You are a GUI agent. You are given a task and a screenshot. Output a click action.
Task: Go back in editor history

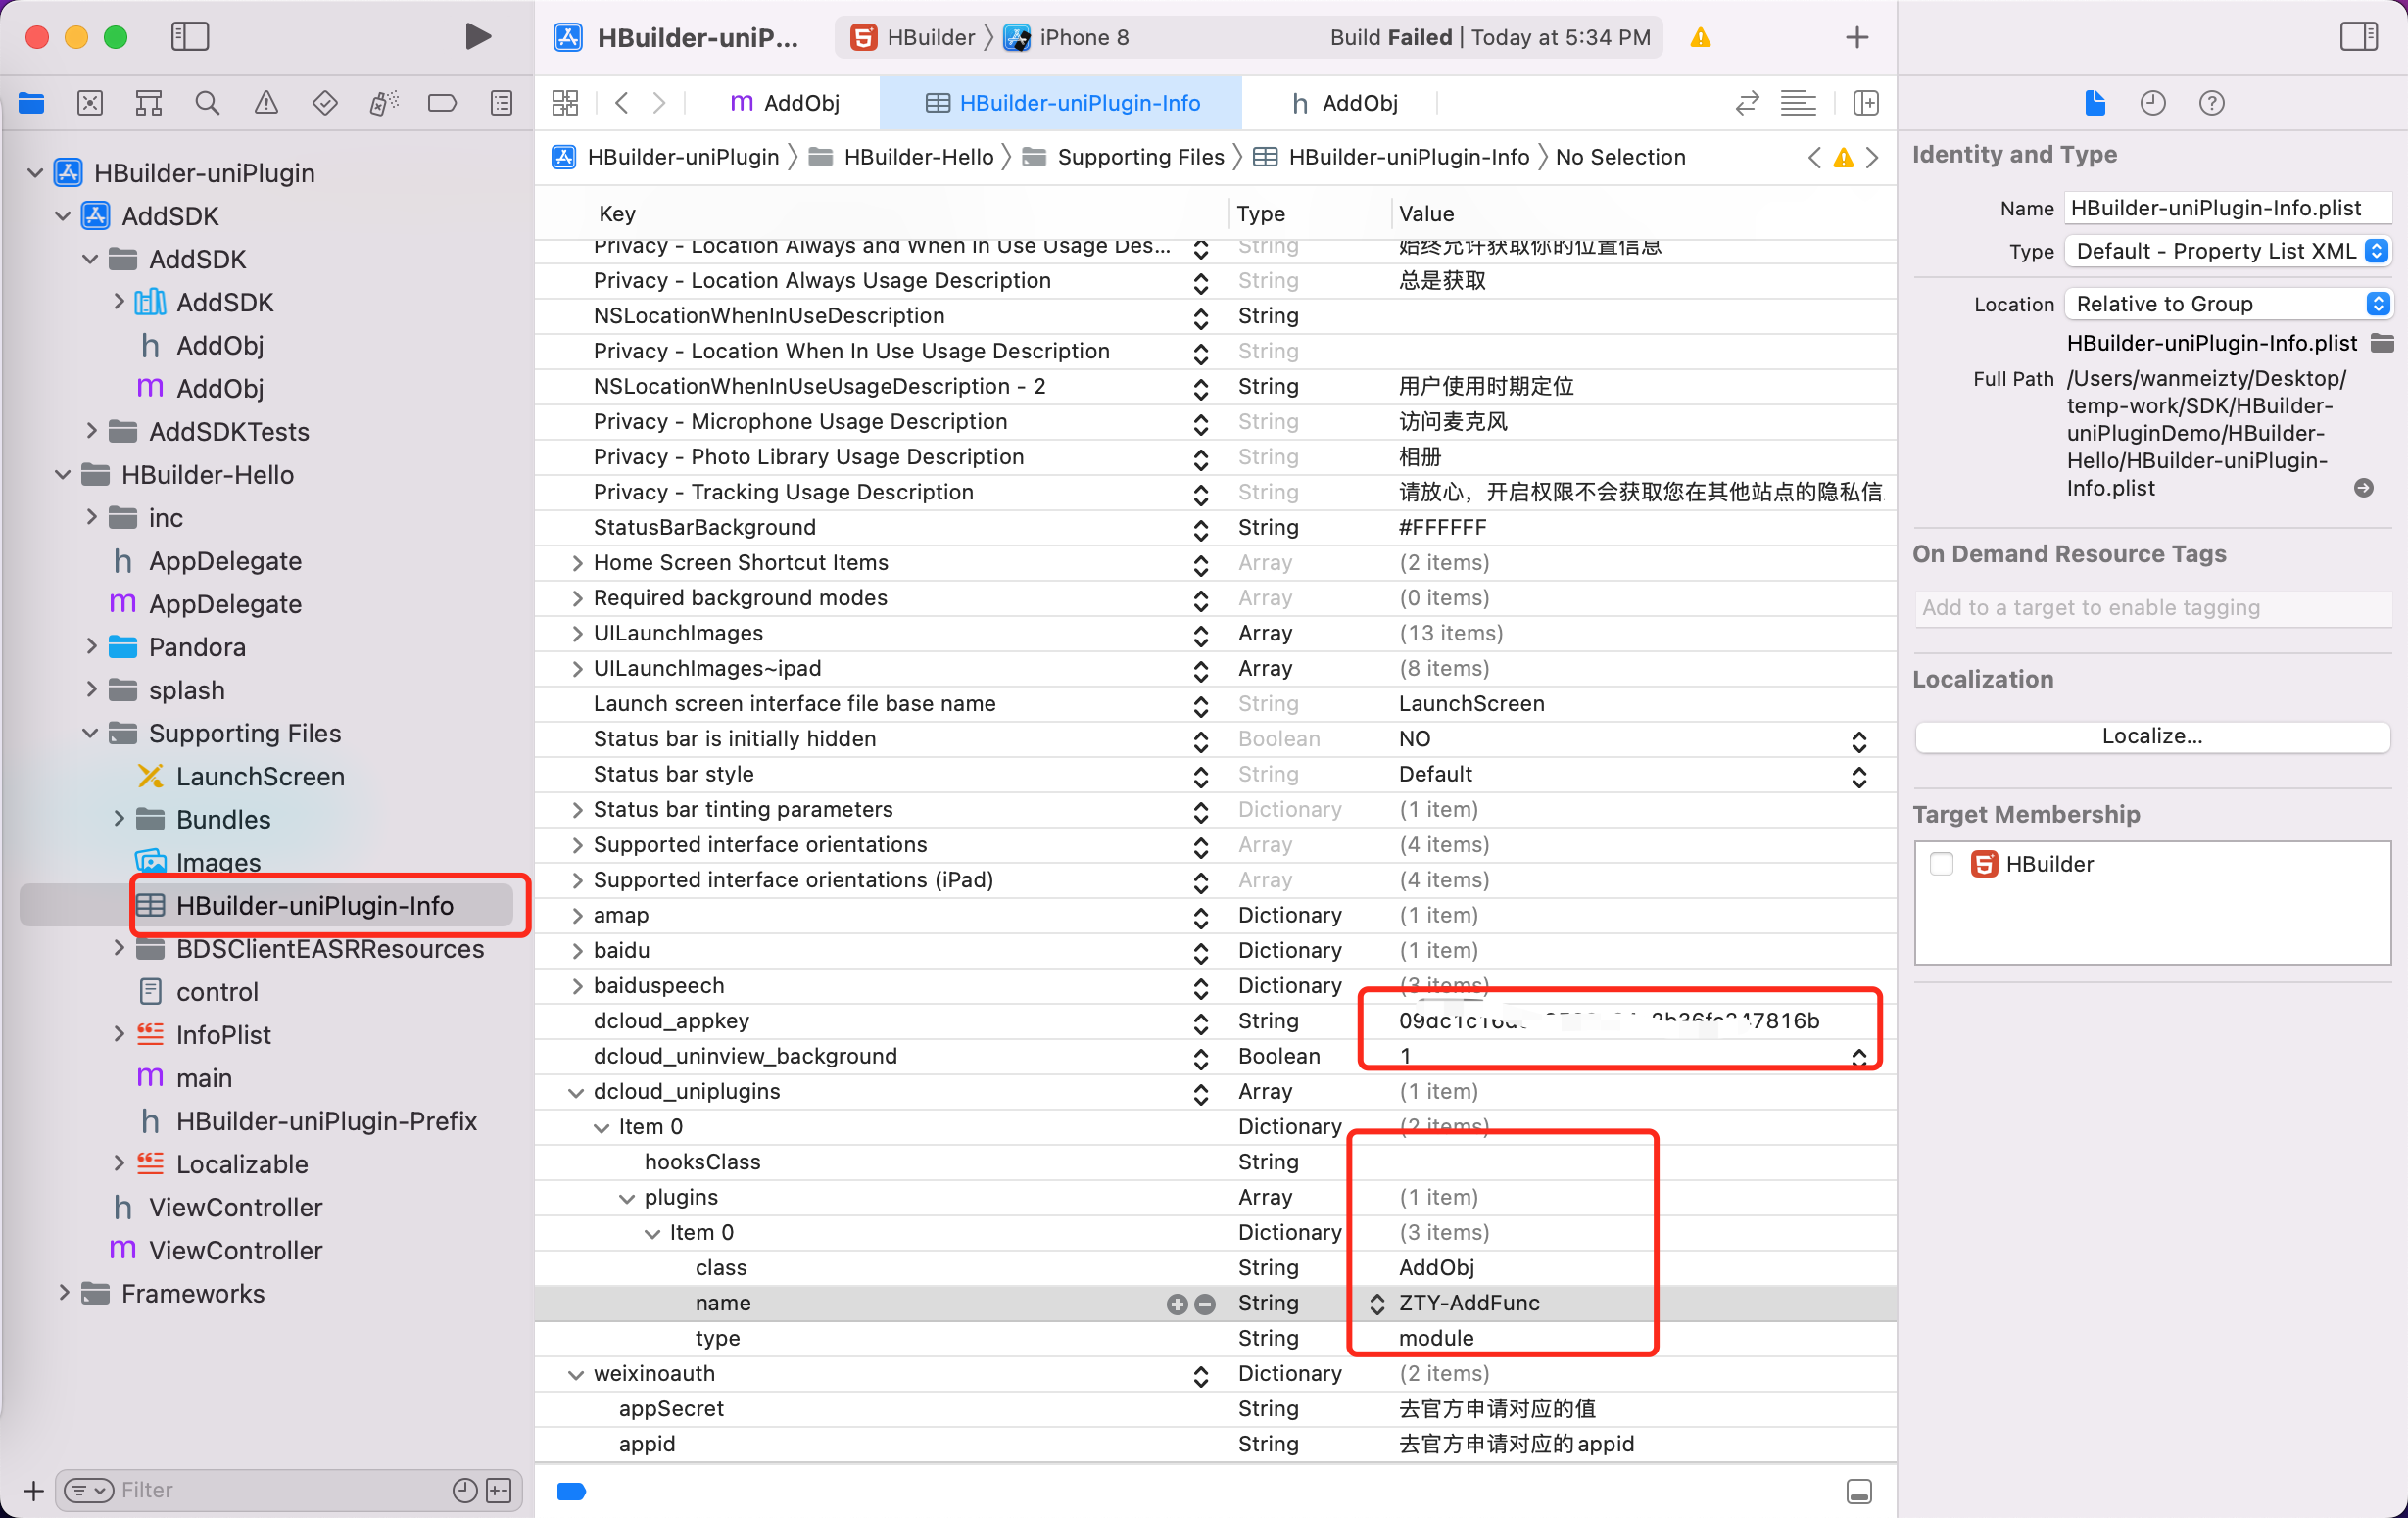coord(622,103)
